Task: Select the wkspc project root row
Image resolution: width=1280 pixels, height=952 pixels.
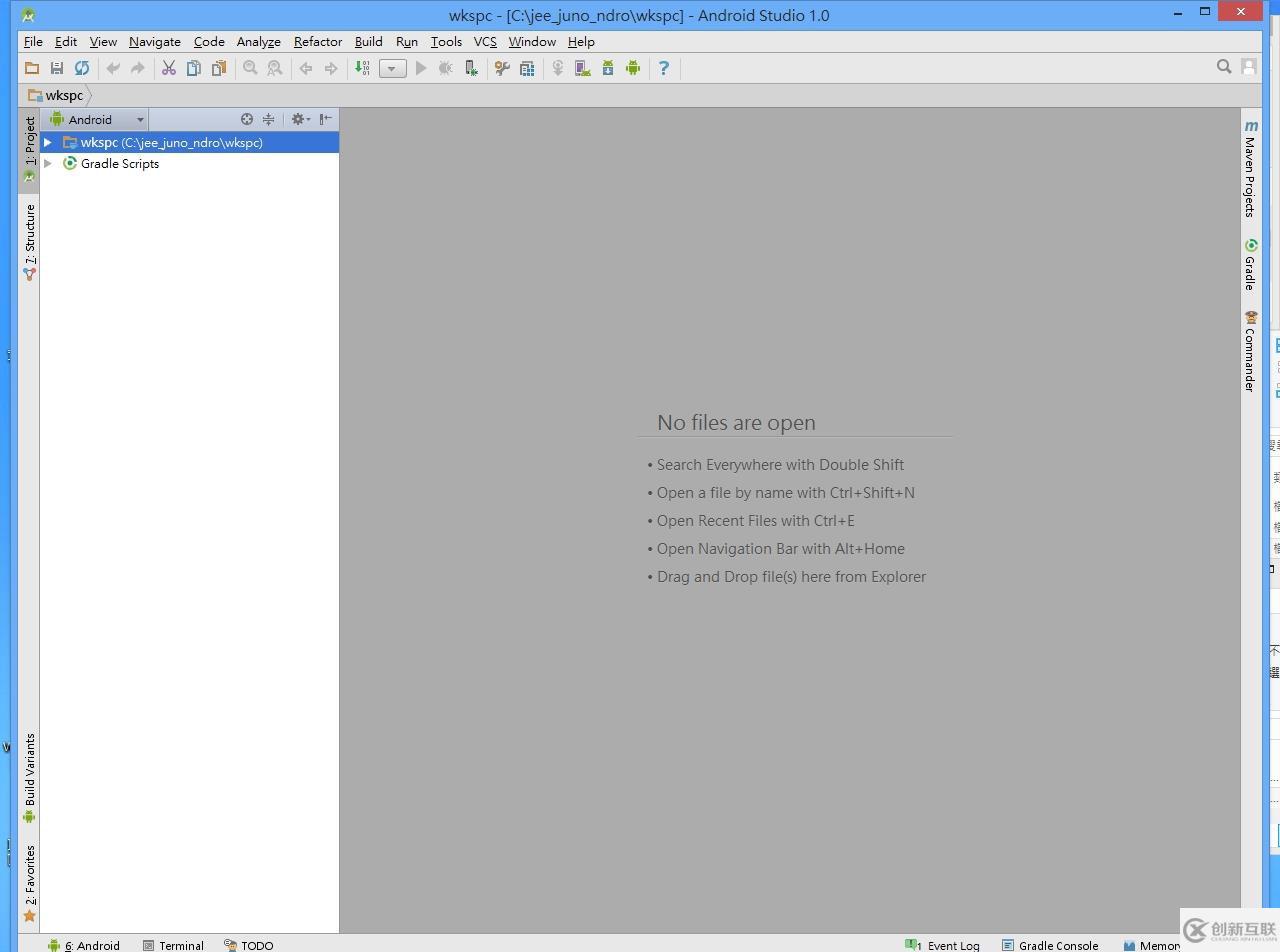Action: tap(189, 143)
